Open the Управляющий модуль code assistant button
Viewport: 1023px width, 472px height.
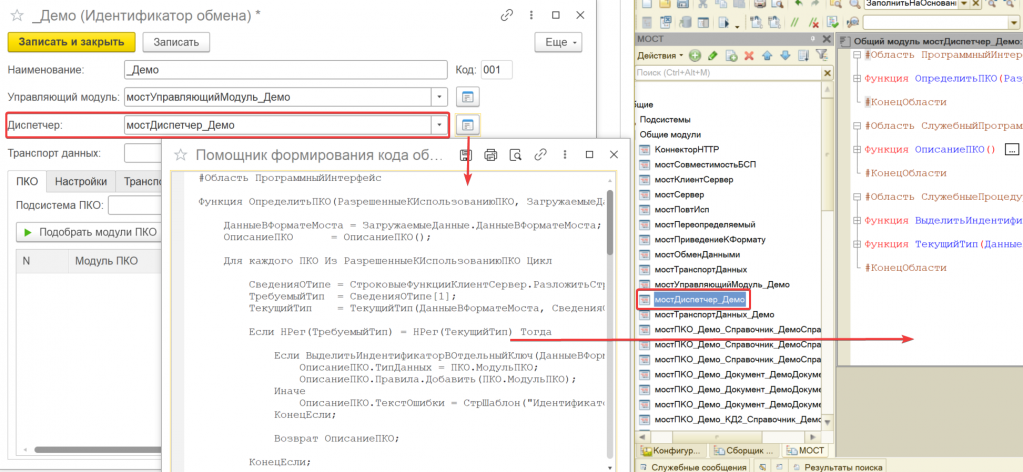pos(467,97)
